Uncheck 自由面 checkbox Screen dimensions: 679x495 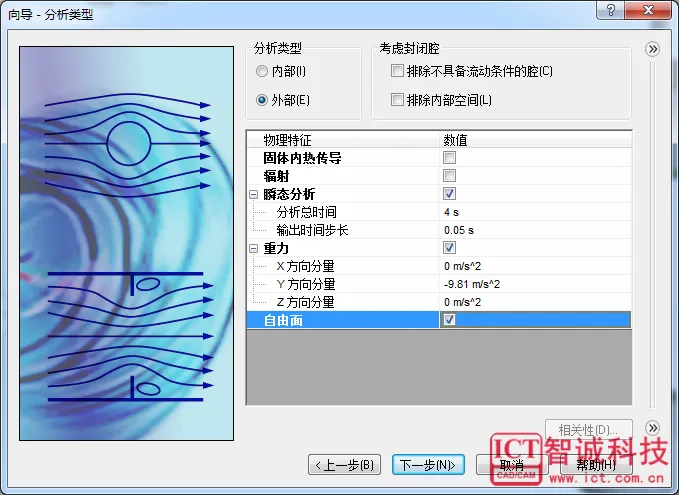(x=449, y=320)
